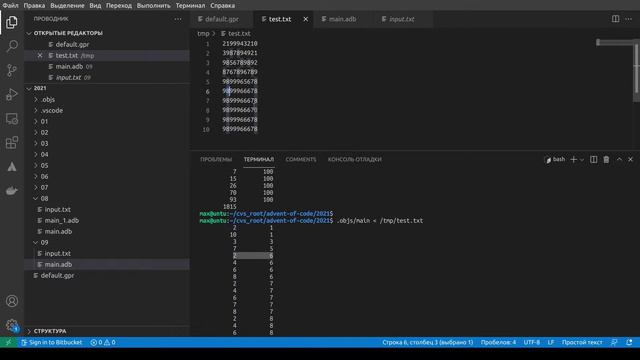
Task: Open feedback icon in status bar
Action: [614, 342]
